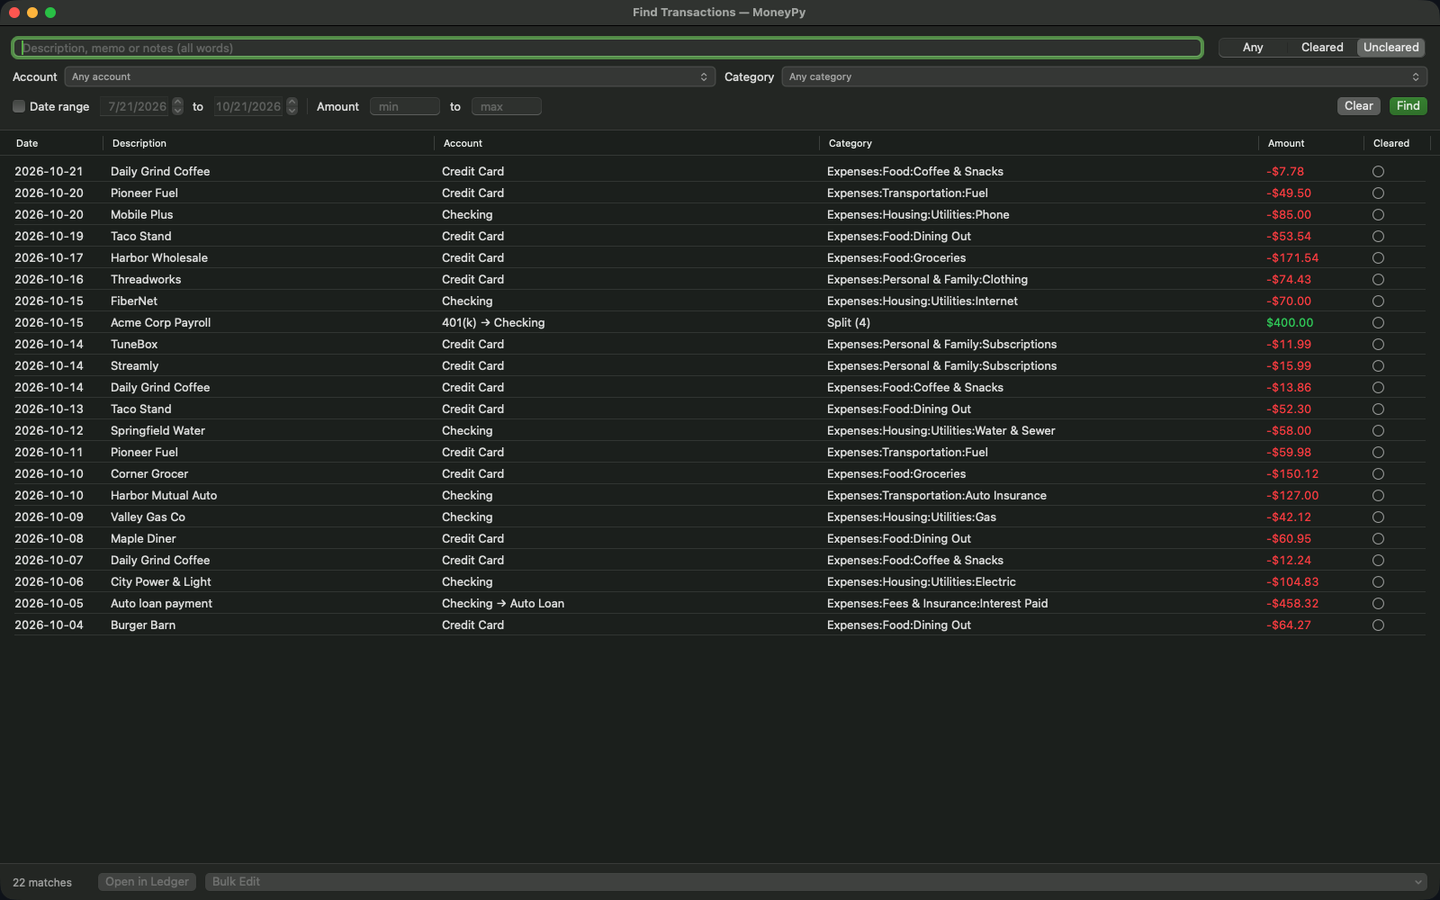Select the Acme Corp Payroll description

tap(160, 323)
